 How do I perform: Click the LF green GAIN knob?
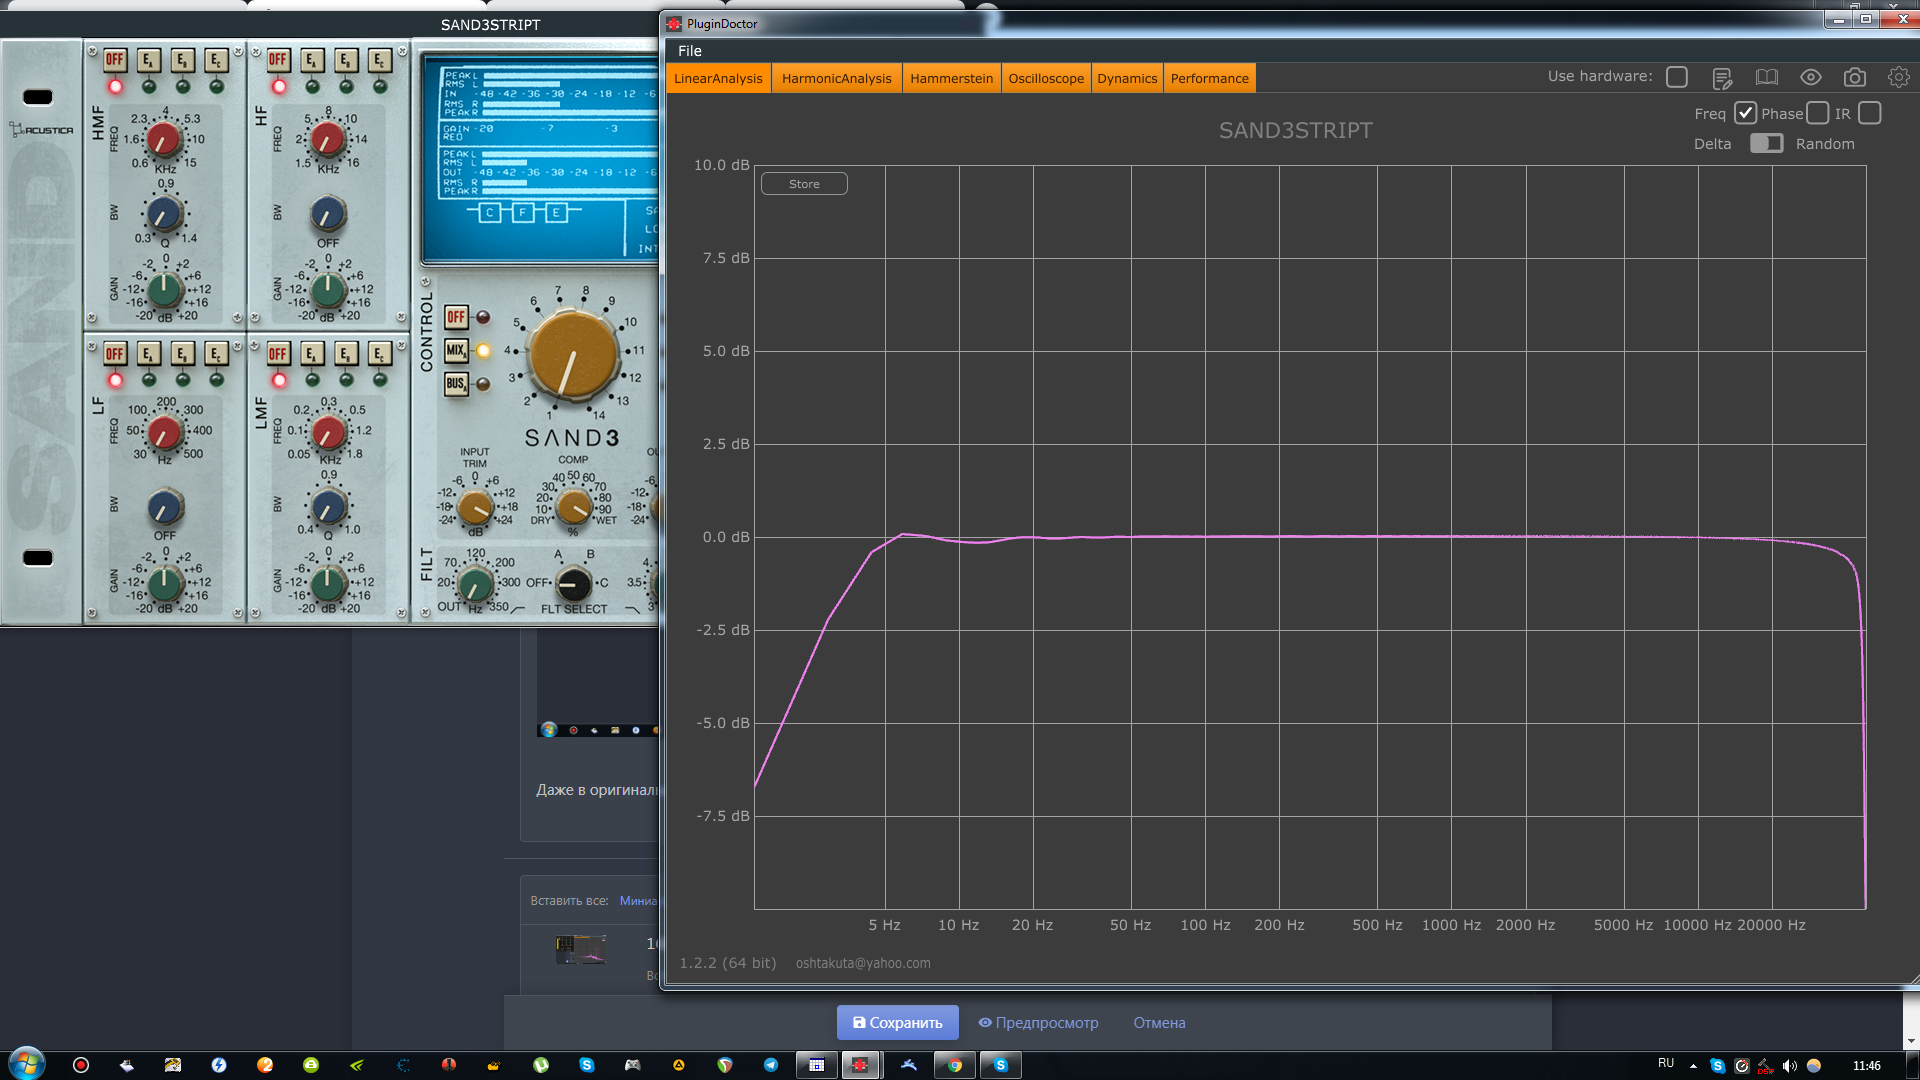pyautogui.click(x=165, y=583)
